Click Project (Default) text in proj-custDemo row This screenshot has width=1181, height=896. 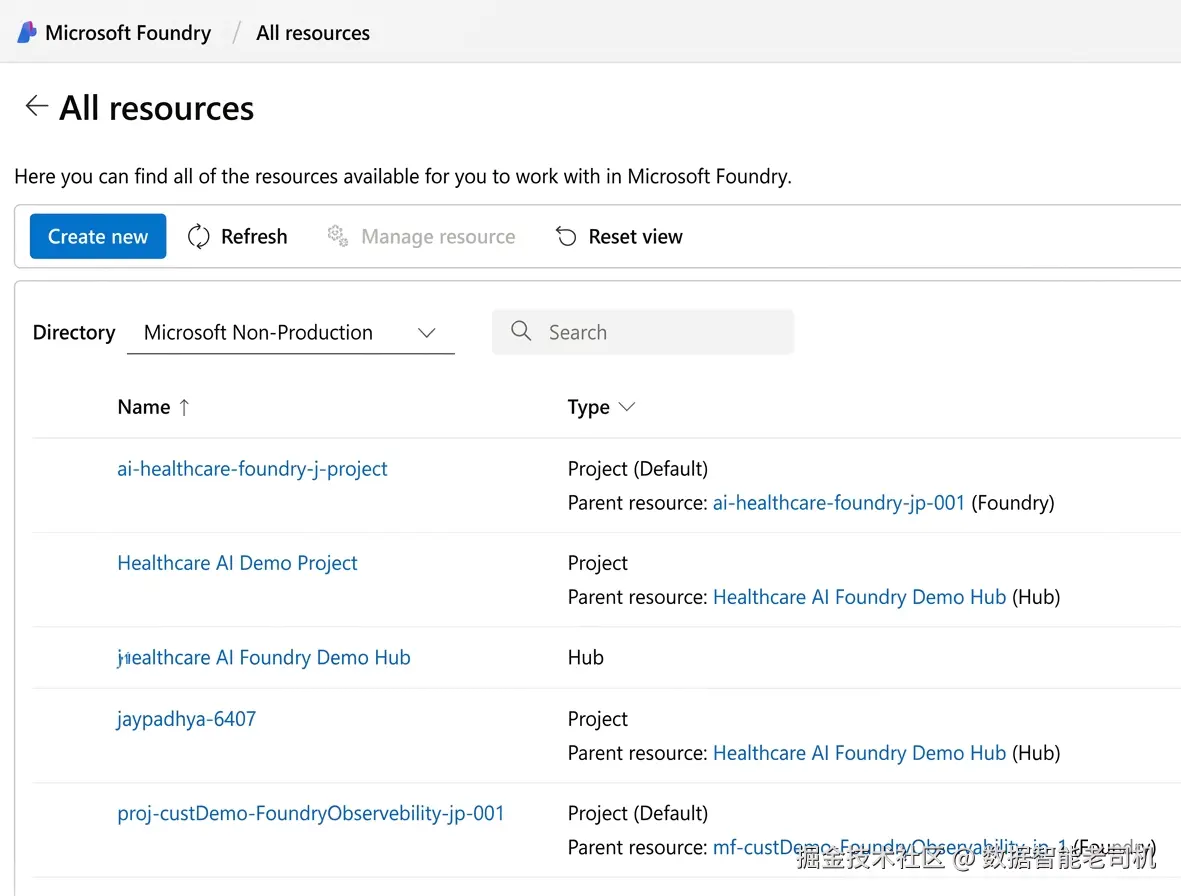(x=638, y=813)
